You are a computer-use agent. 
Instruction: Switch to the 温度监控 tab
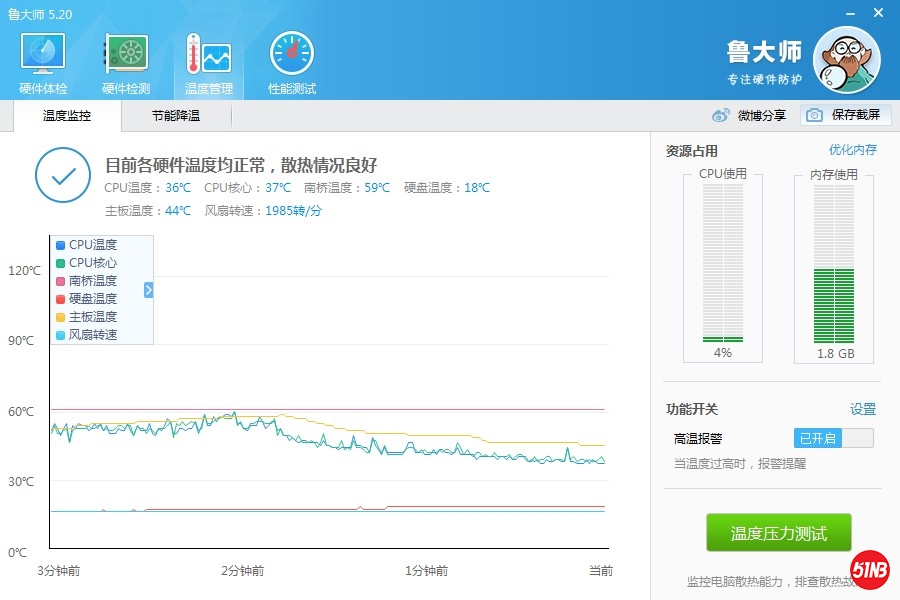(x=67, y=116)
